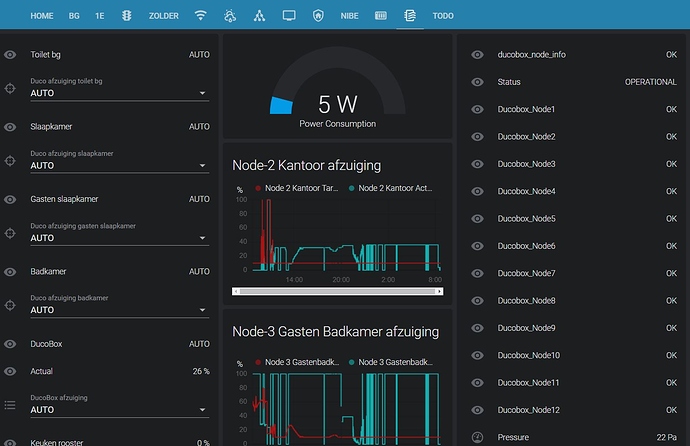690x446 pixels.
Task: Open Duco afzuiging badkamer dropdown
Action: point(119,310)
